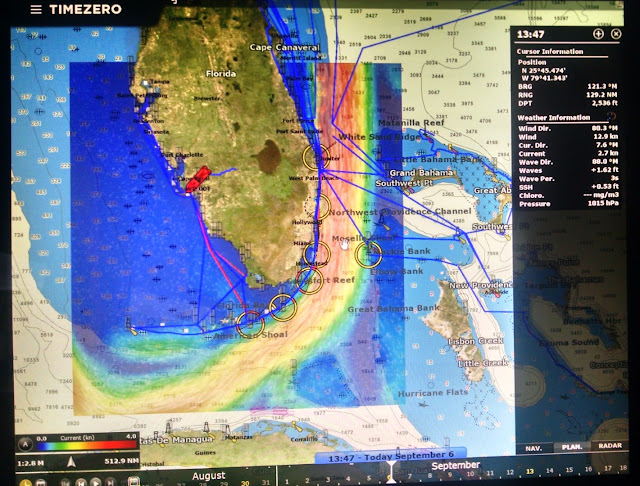The image size is (640, 486).
Task: Click the '13:47 - Today September 6' time label
Action: click(x=391, y=456)
